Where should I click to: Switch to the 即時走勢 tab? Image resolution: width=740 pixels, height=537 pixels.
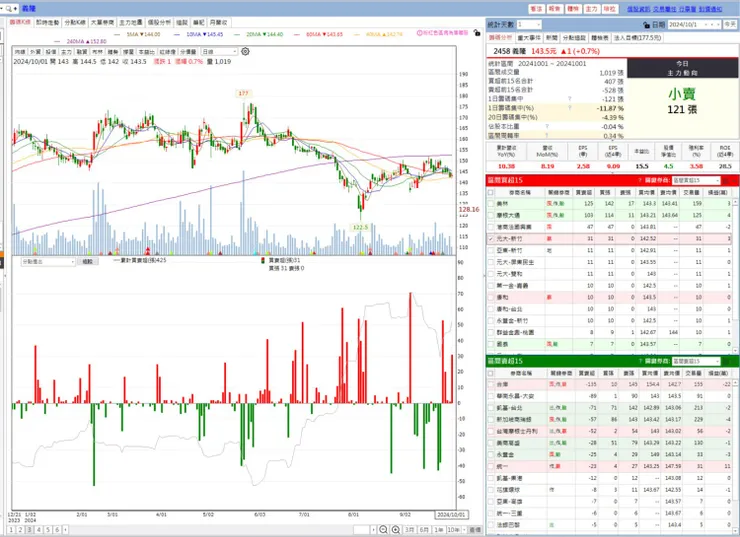coord(48,22)
